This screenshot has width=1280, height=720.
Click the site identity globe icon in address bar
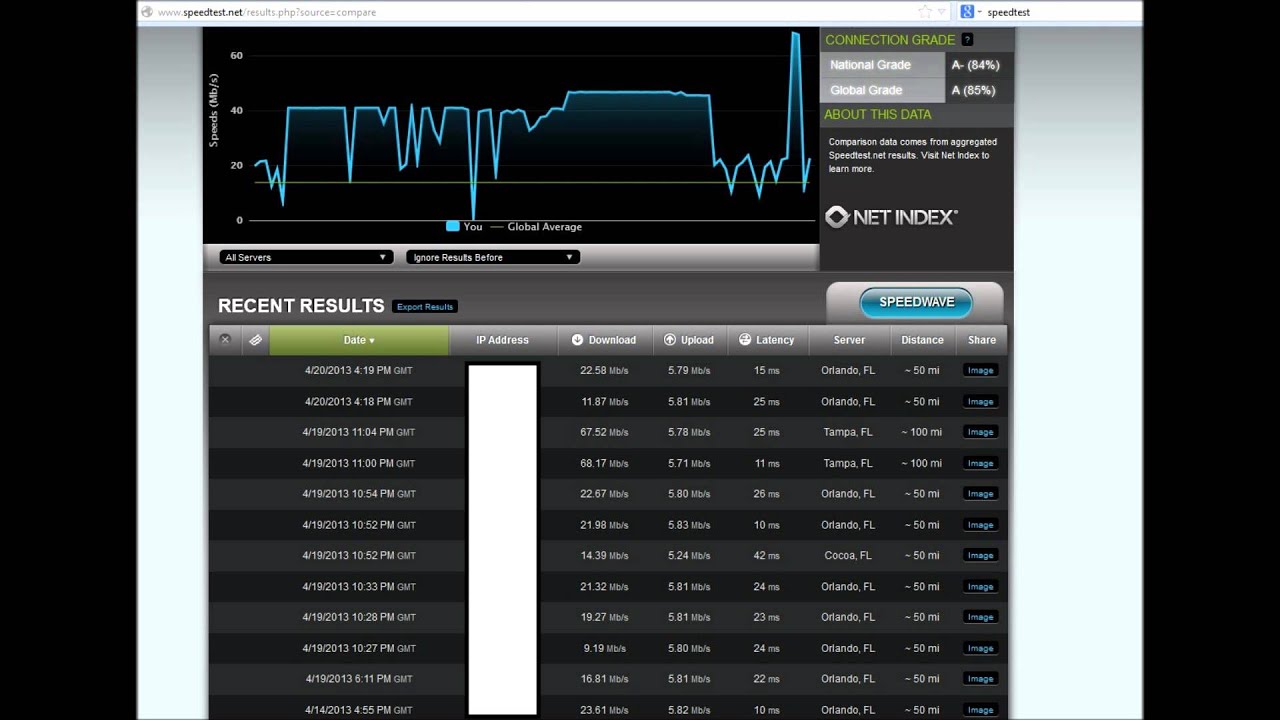[147, 12]
